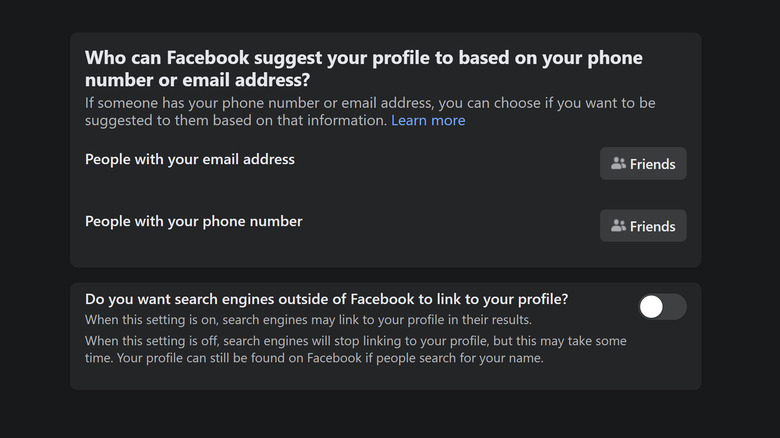The image size is (780, 438).
Task: Click the friends icon beside phone number
Action: [618, 226]
